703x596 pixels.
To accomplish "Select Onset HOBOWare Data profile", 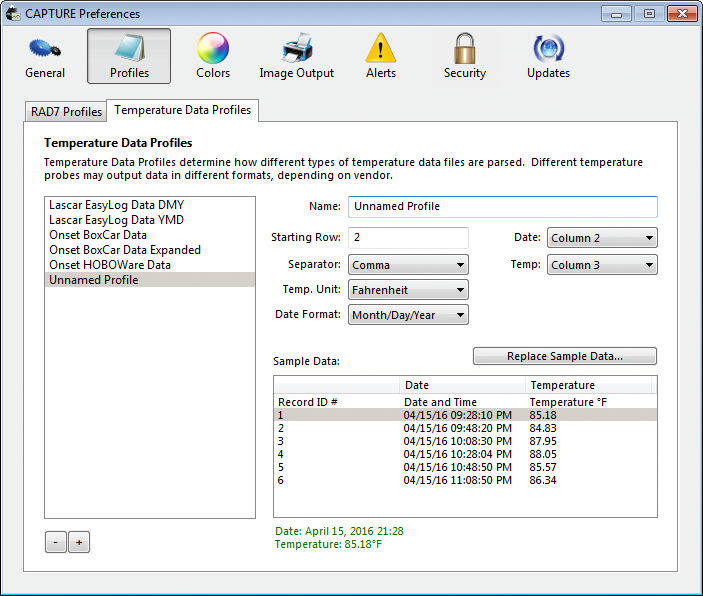I will [150, 265].
